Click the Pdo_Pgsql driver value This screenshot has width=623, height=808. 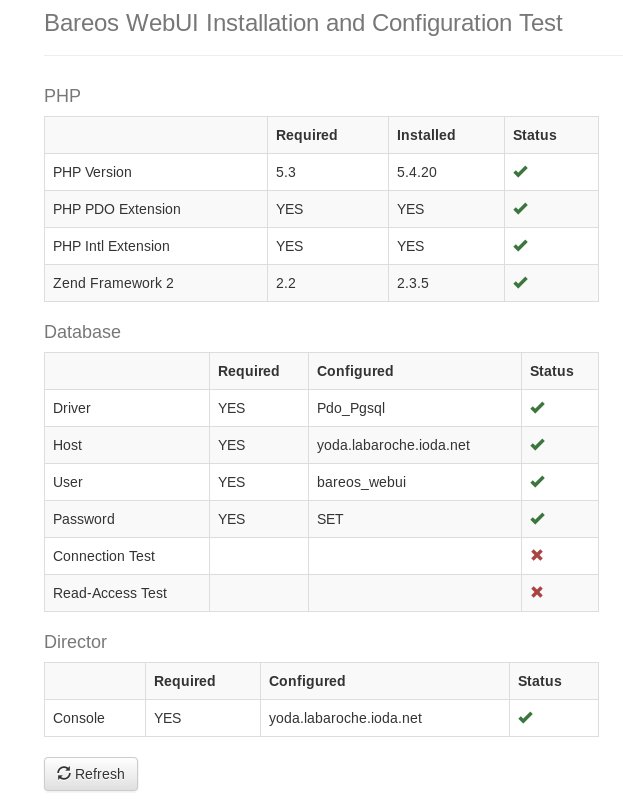pos(350,408)
